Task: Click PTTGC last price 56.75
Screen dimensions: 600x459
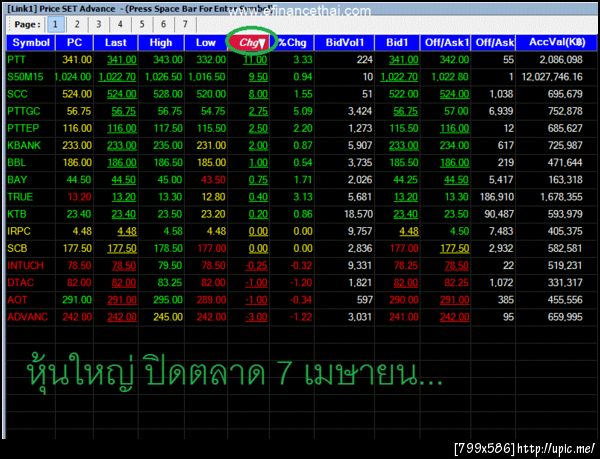Action: pyautogui.click(x=124, y=111)
